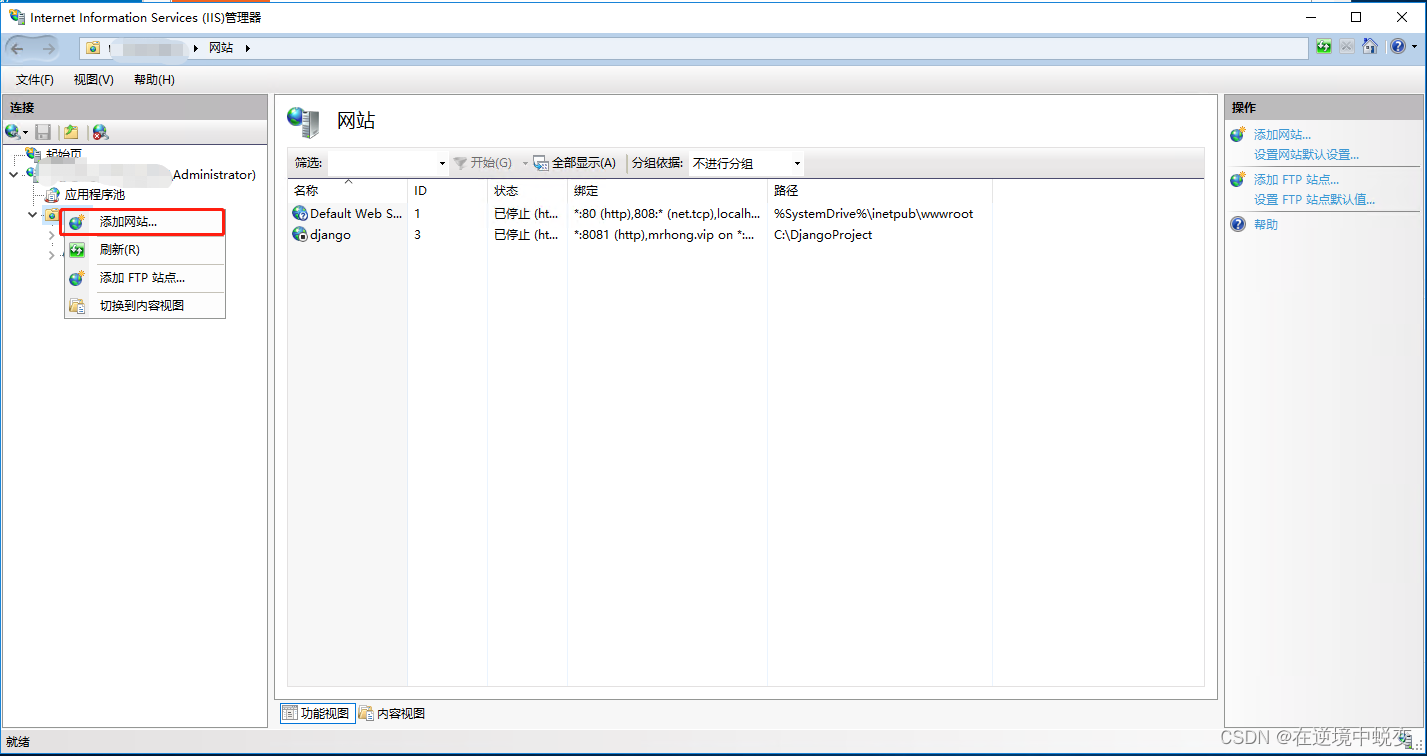Click the 网站 segment in the address bar

click(221, 47)
